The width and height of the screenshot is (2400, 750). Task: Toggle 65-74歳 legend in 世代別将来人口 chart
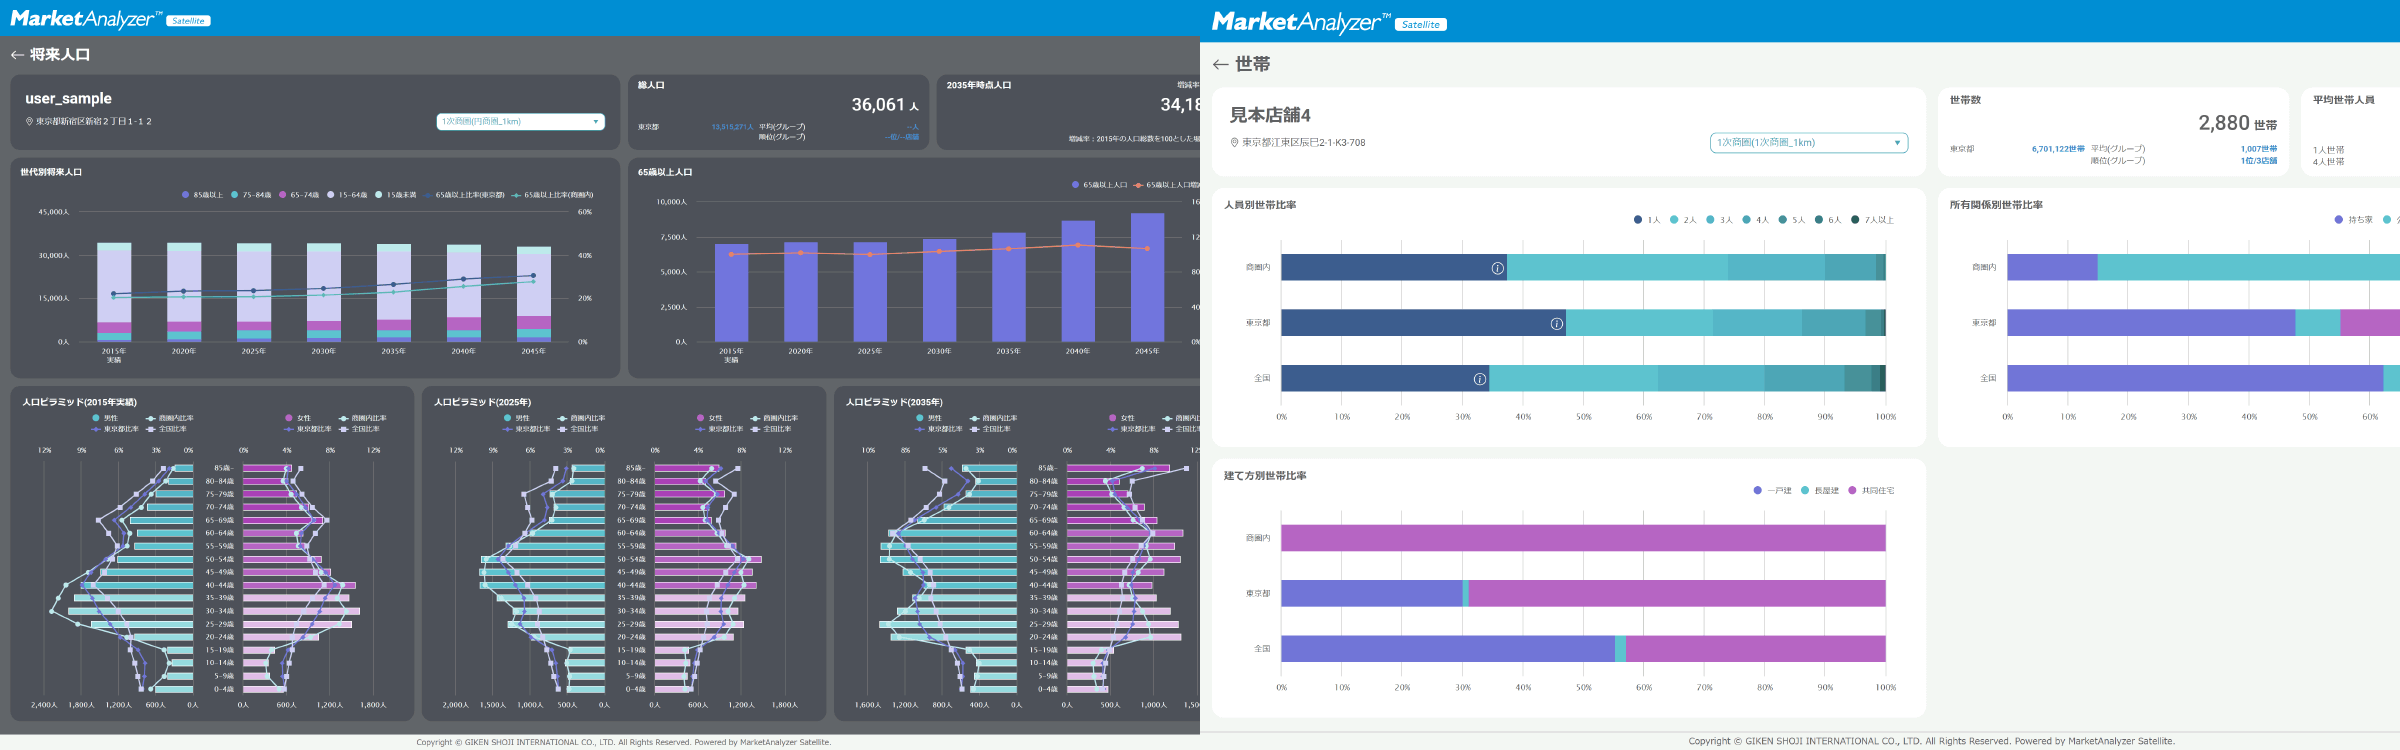[299, 195]
